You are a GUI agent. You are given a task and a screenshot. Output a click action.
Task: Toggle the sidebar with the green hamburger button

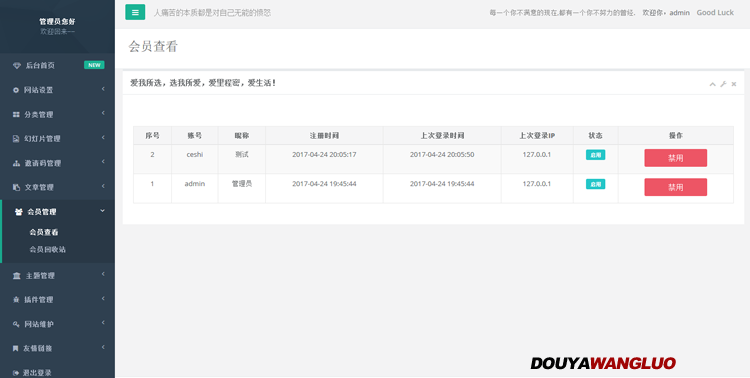click(135, 12)
